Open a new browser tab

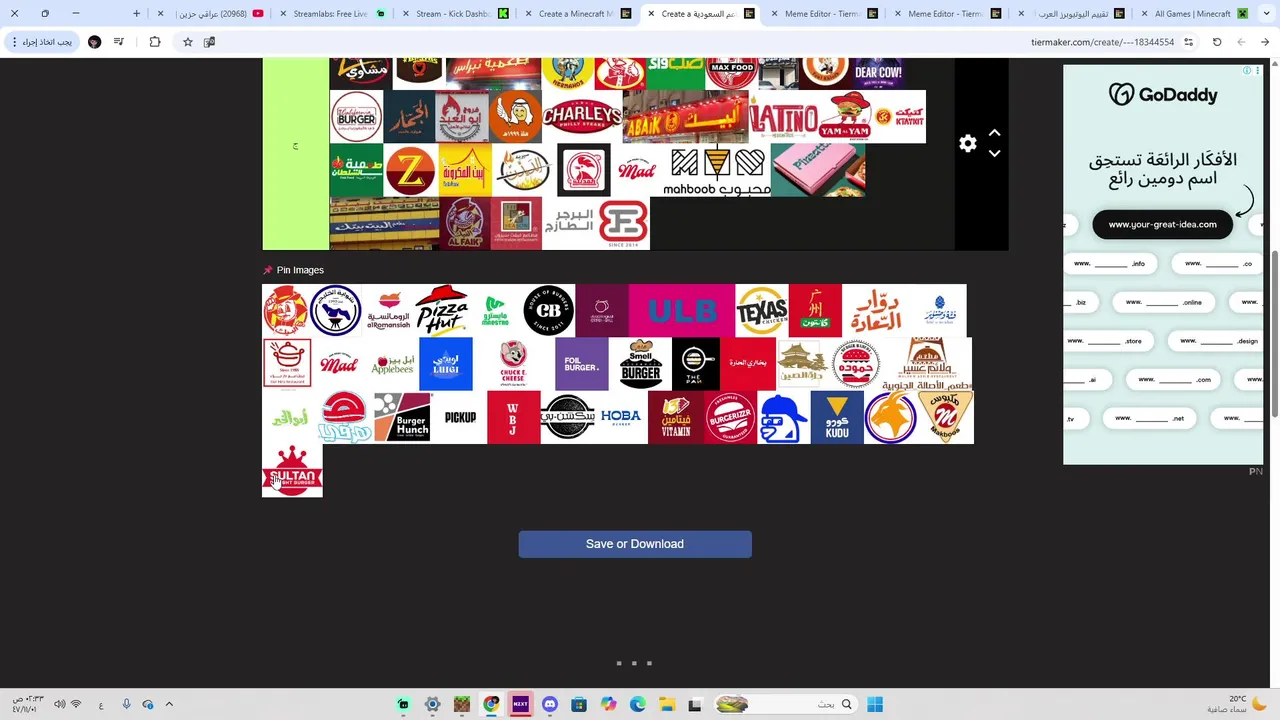pos(136,13)
